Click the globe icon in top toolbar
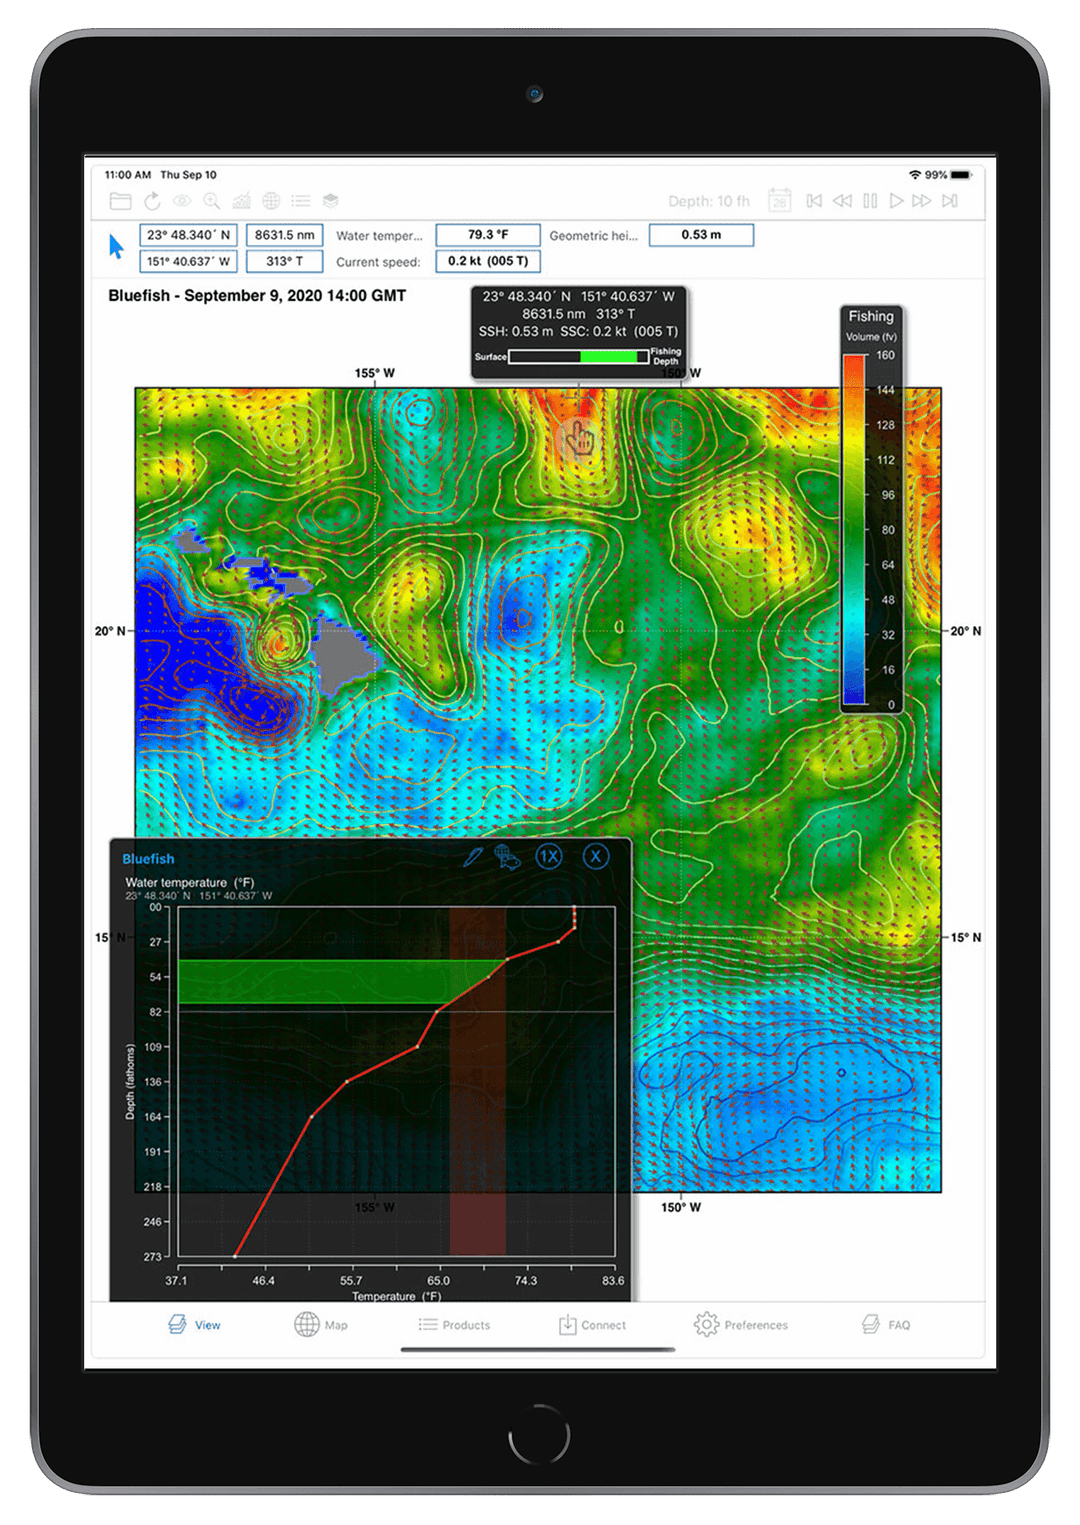 [271, 201]
